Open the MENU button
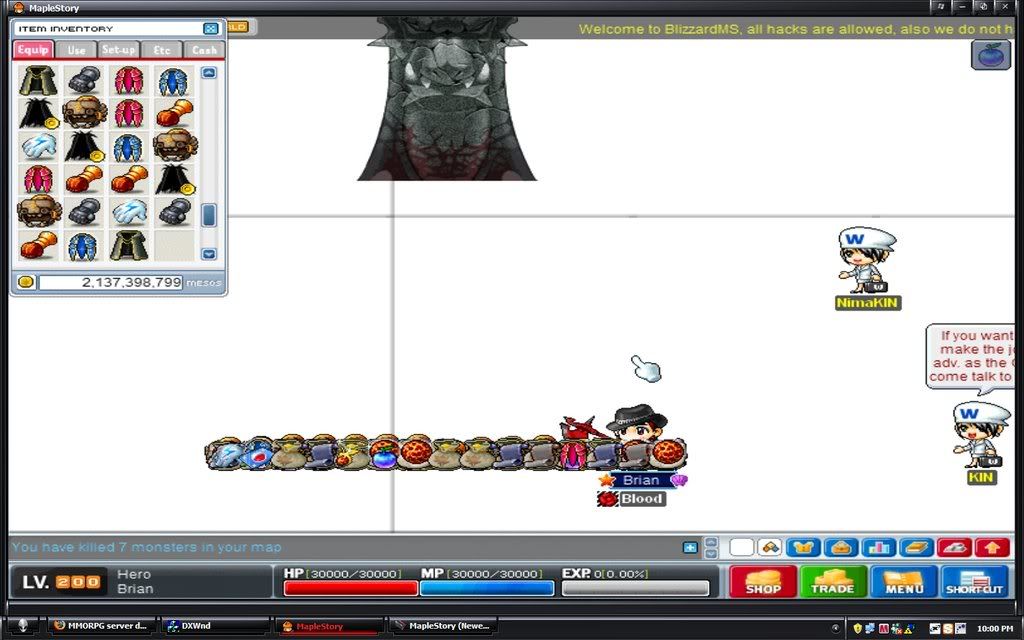 (904, 581)
